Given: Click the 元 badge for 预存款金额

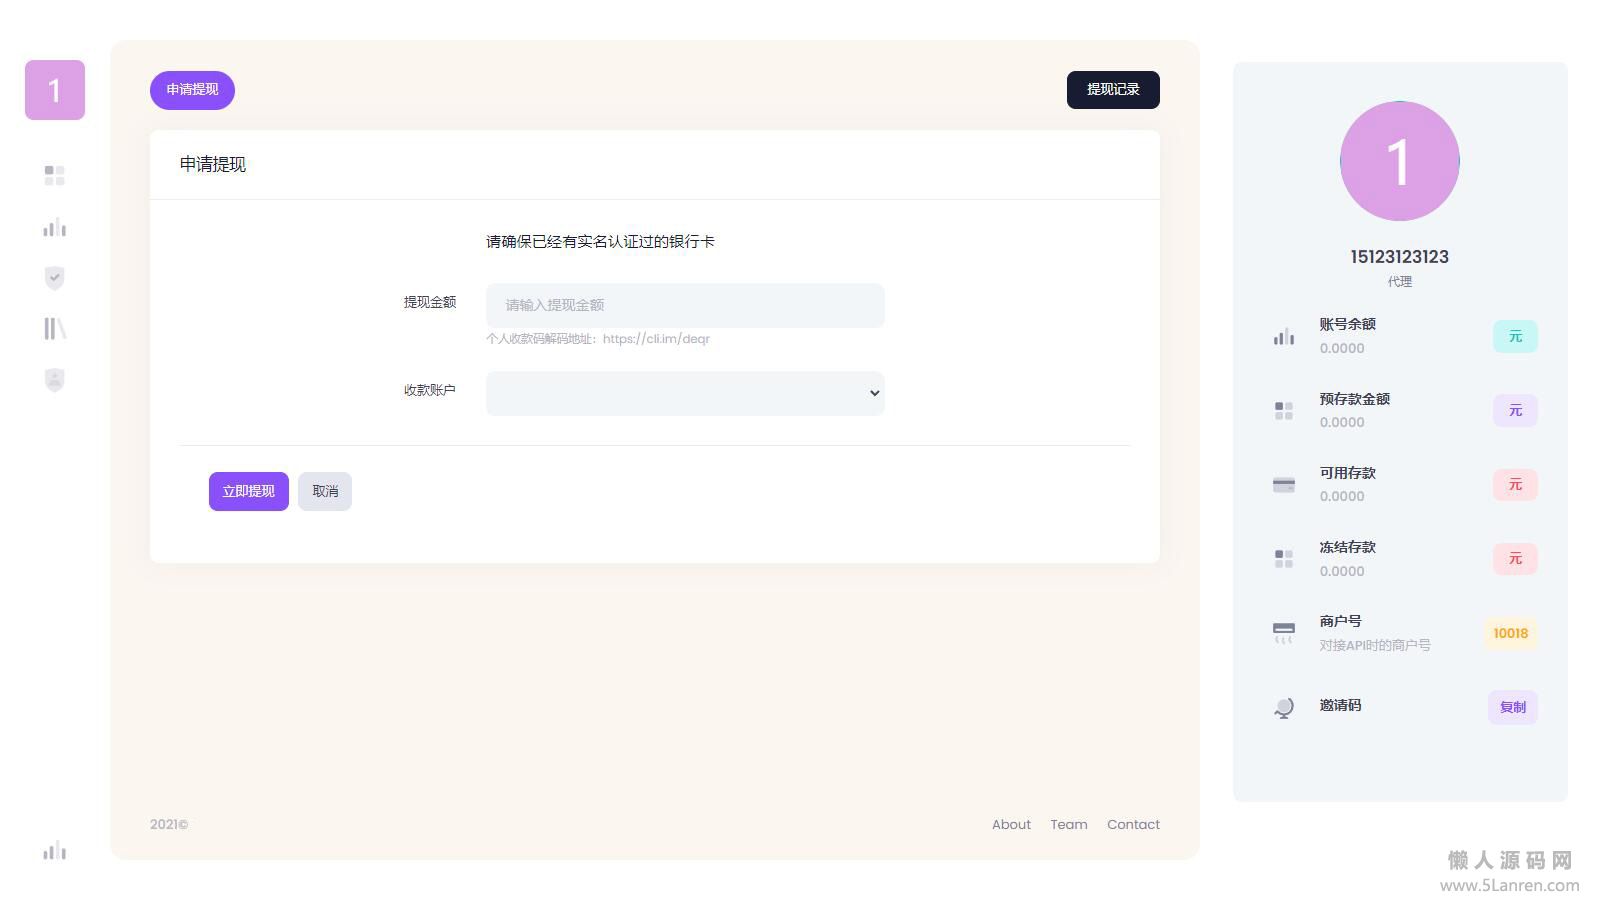Looking at the screenshot, I should tap(1515, 410).
